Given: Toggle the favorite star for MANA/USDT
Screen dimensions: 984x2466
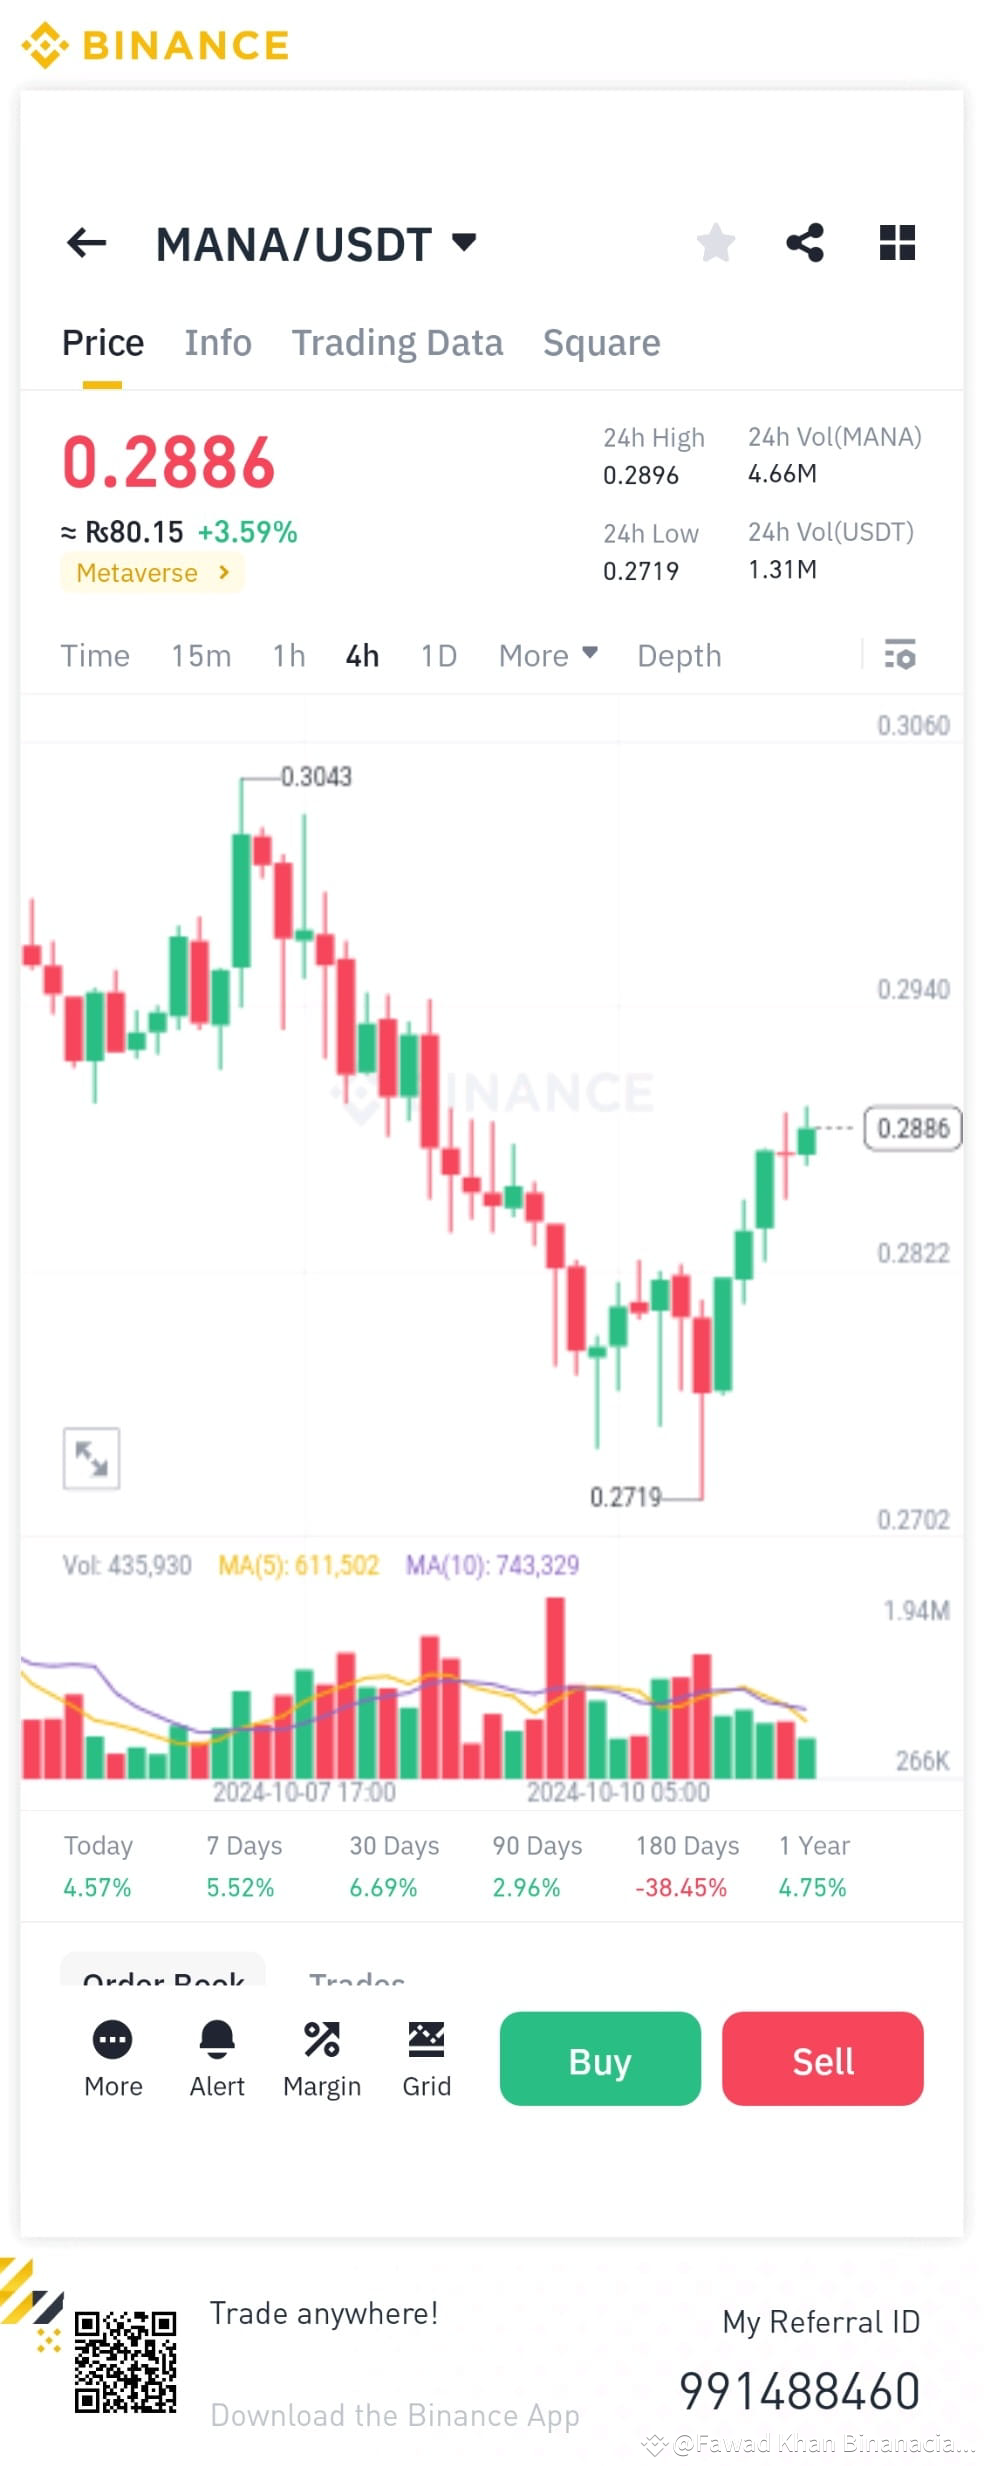Looking at the screenshot, I should pyautogui.click(x=716, y=243).
